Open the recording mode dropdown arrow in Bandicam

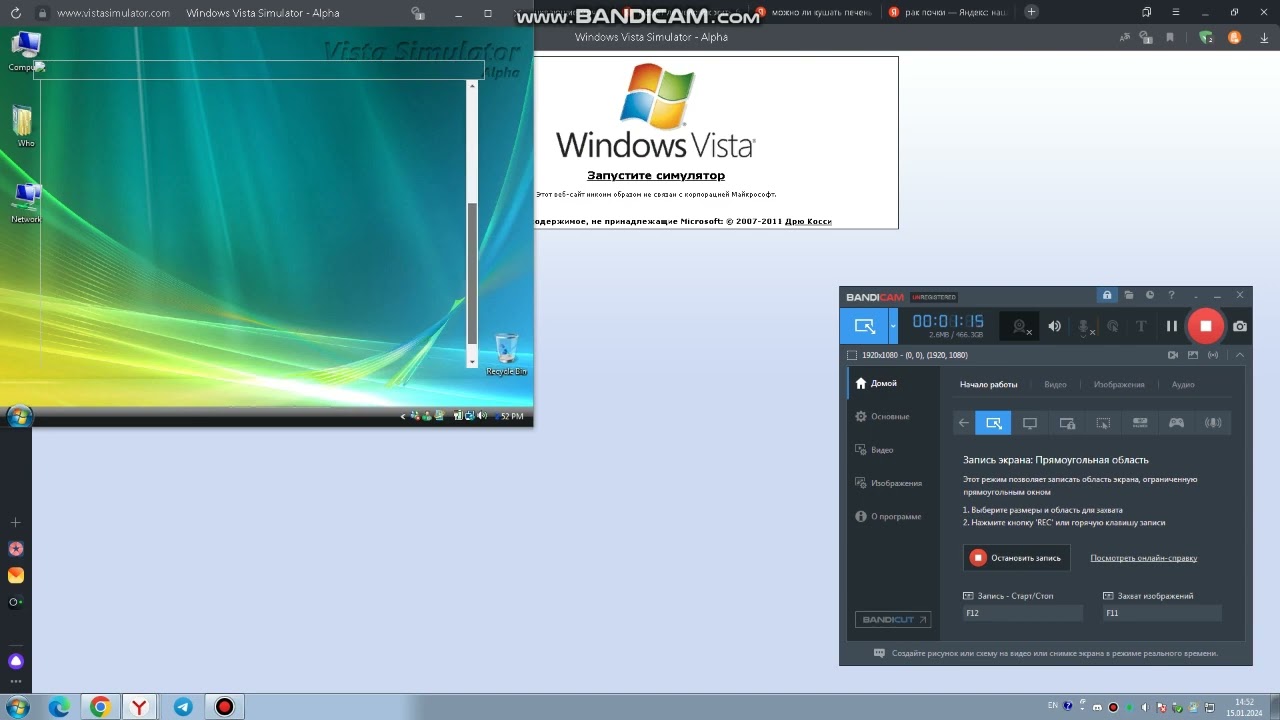(893, 326)
